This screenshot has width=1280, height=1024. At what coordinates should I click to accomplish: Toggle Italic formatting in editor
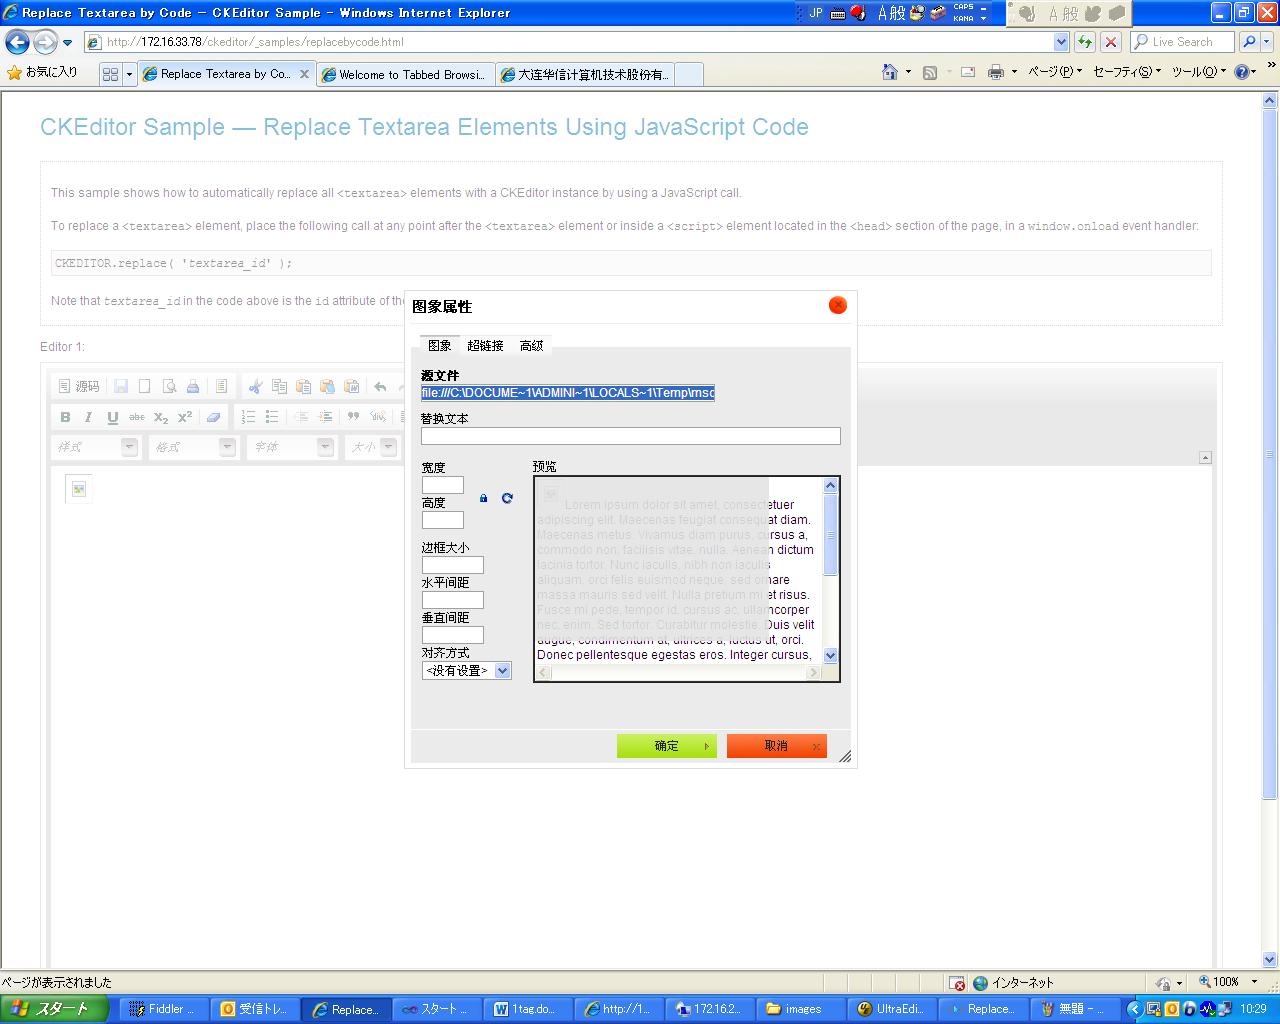point(89,417)
